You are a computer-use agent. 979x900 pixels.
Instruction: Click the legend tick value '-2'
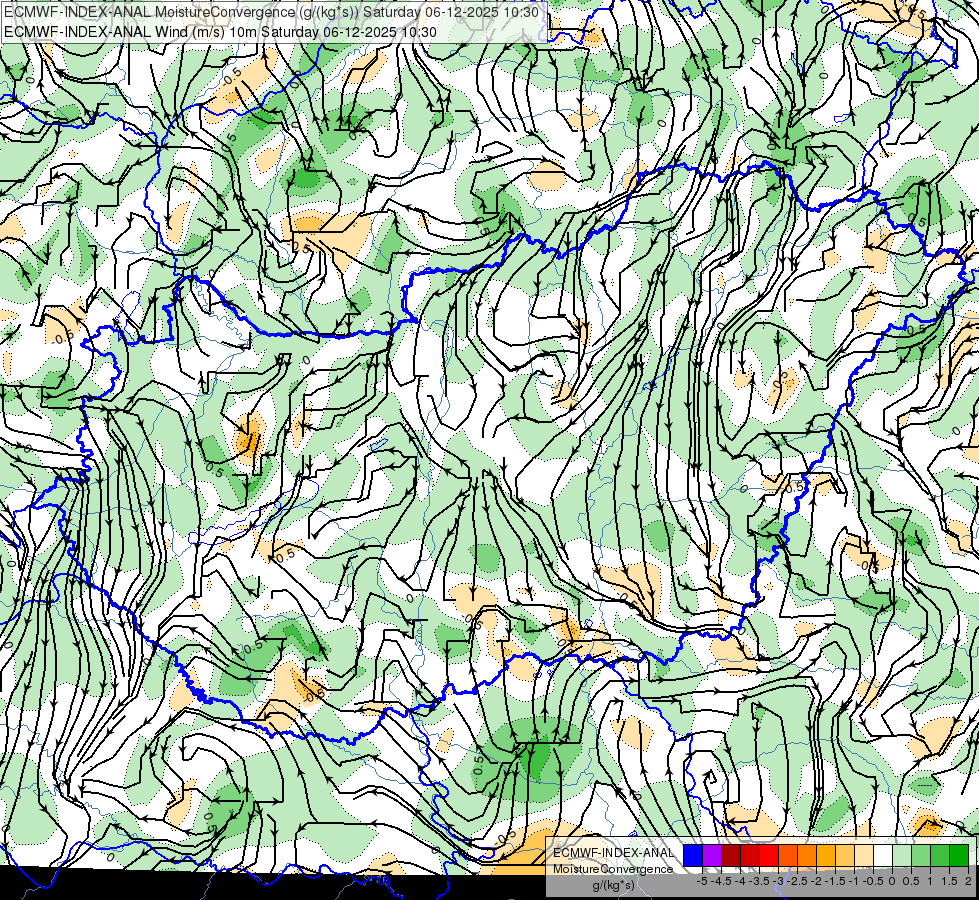[816, 881]
